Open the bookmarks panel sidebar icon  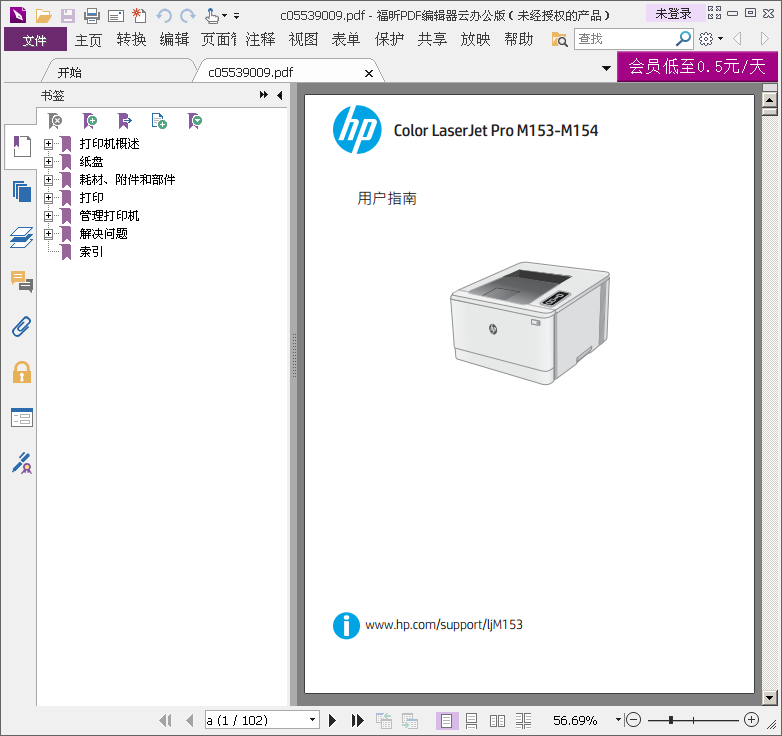click(x=21, y=147)
